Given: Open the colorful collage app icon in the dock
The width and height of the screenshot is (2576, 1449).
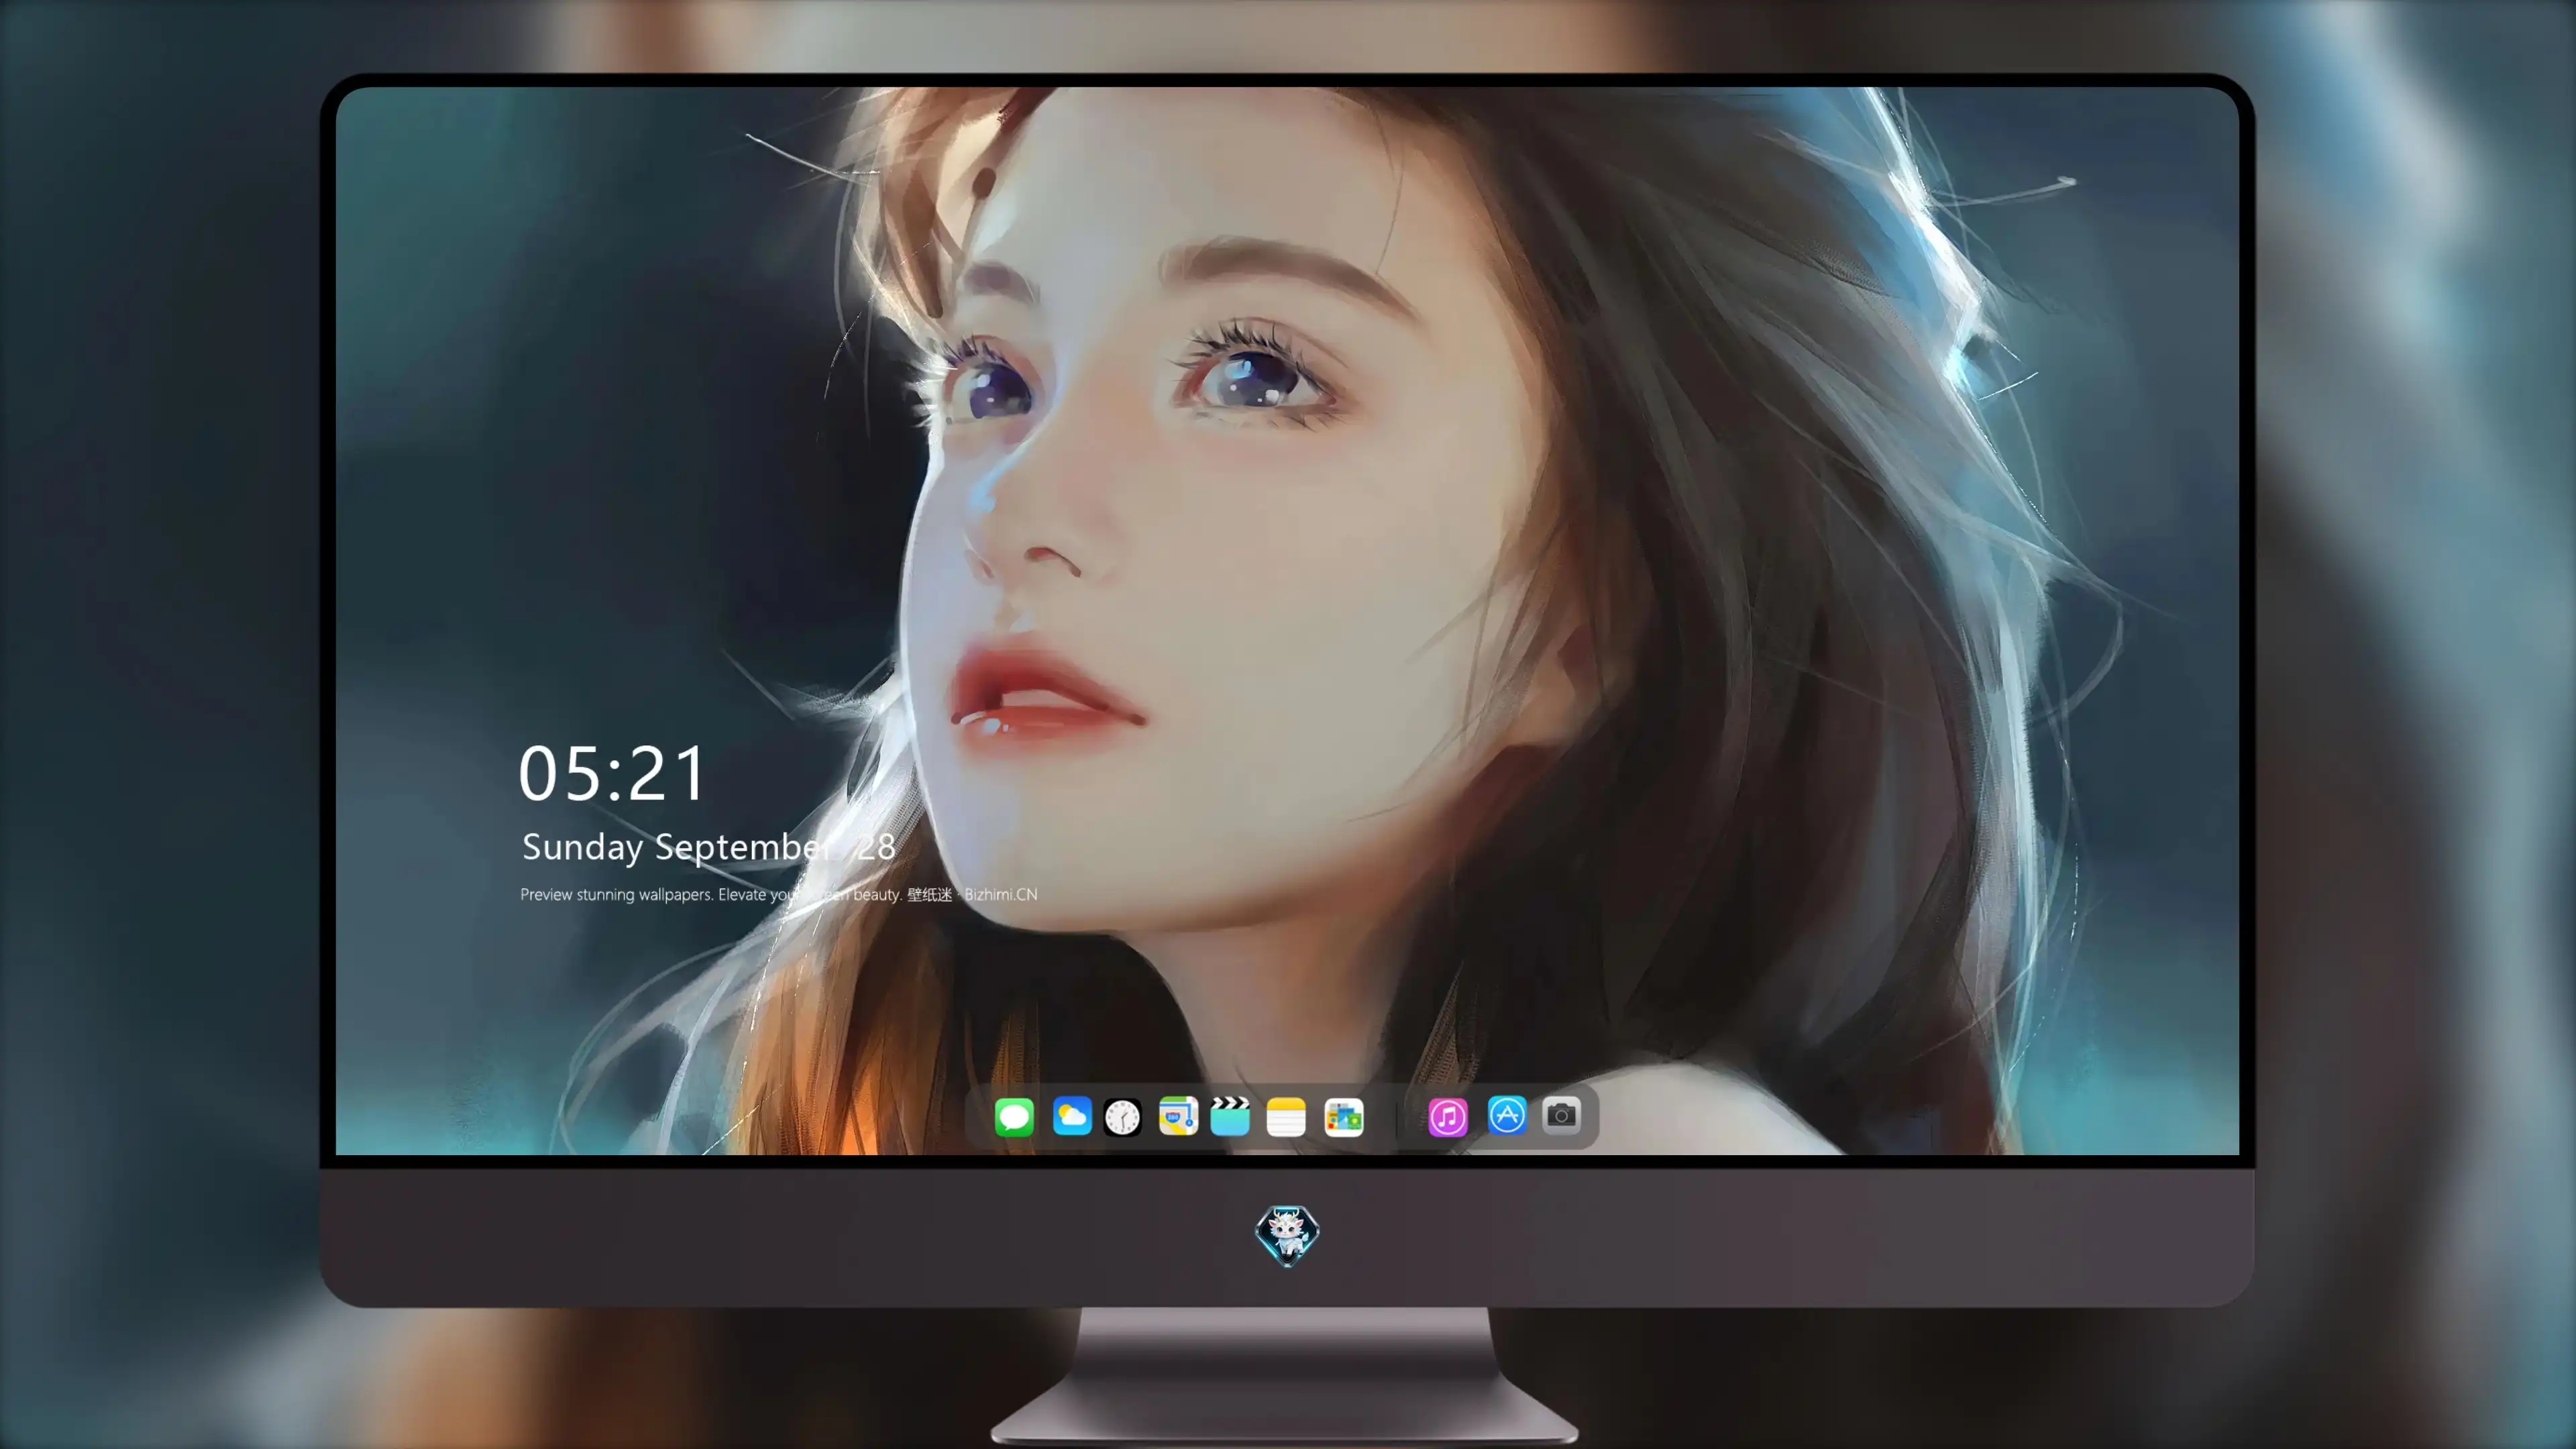Looking at the screenshot, I should (1344, 1117).
